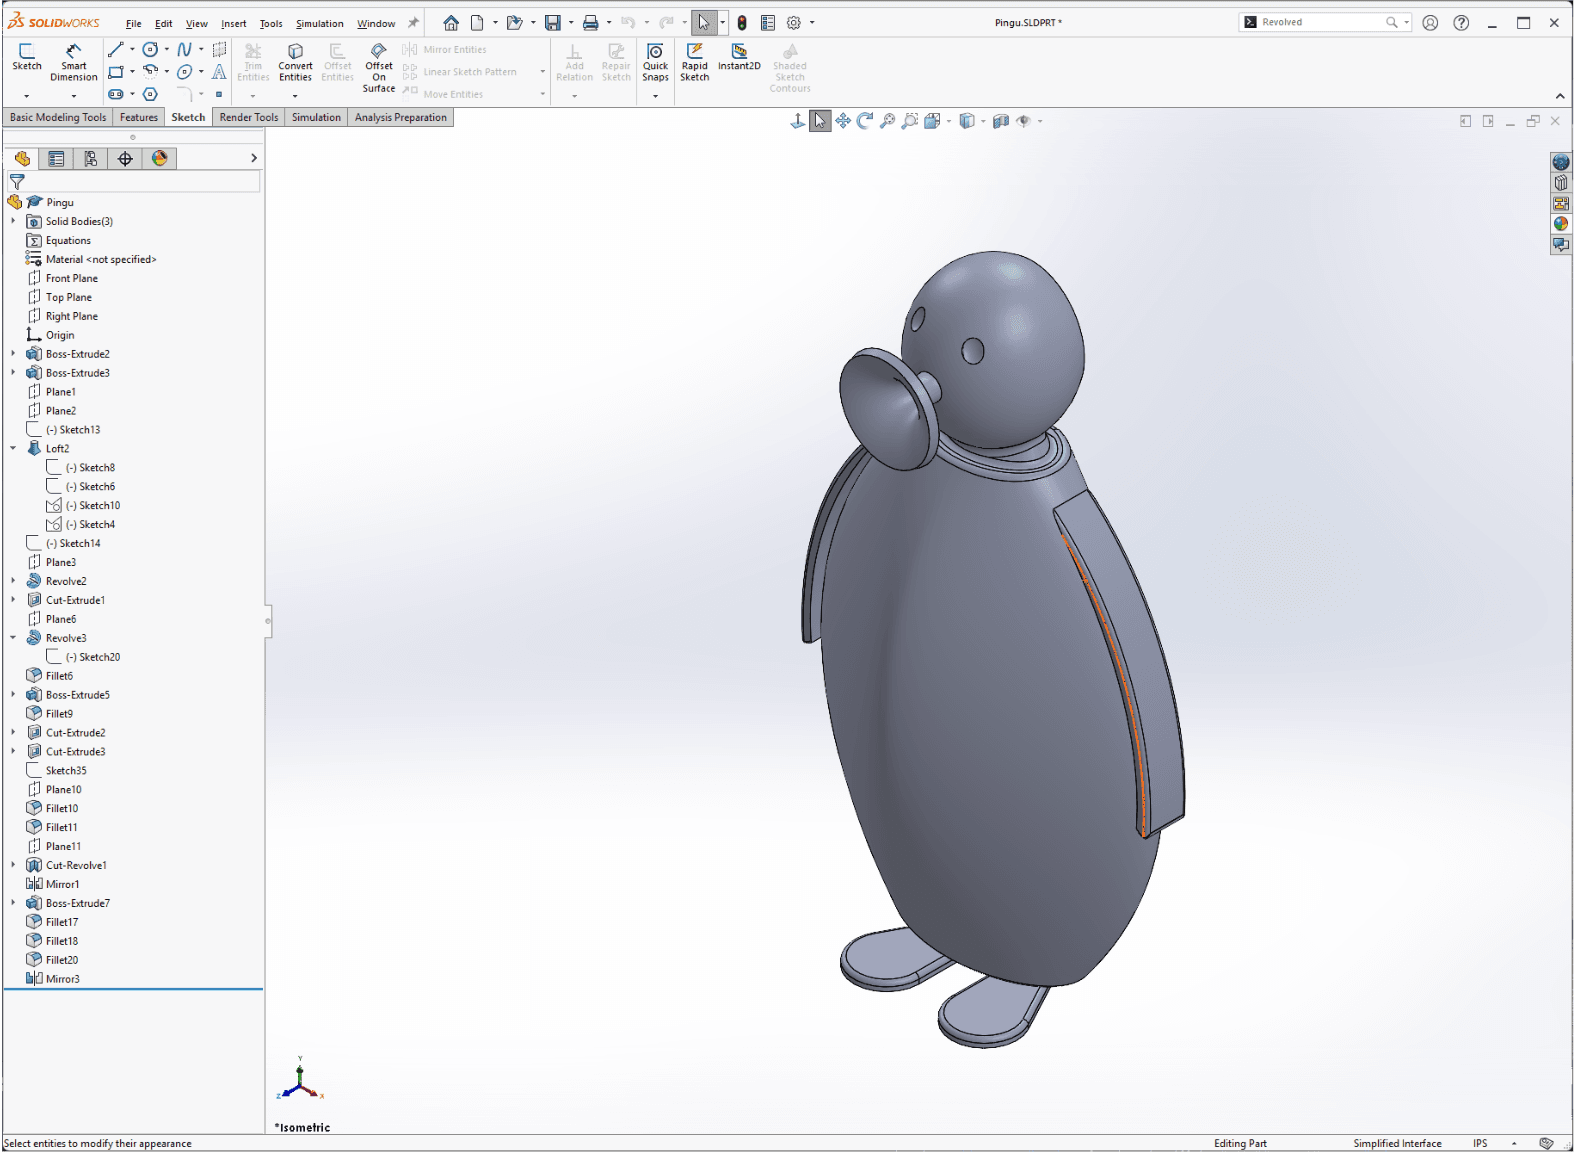Viewport: 1576px width, 1154px height.
Task: Expand the Boss-Extrude7 feature
Action: 13,903
